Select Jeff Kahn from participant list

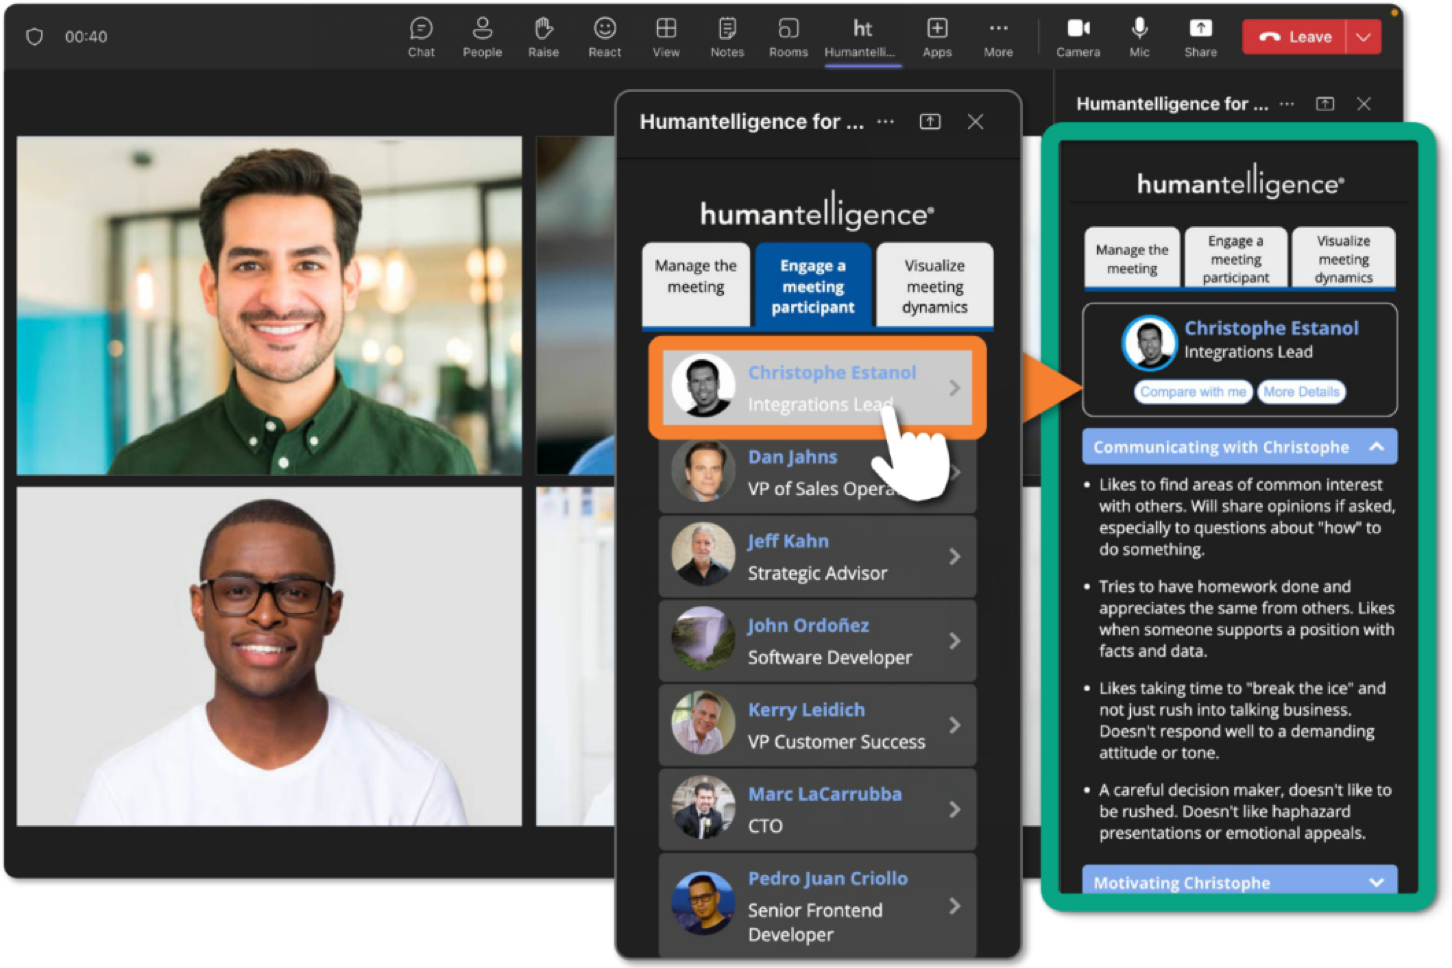coord(817,557)
